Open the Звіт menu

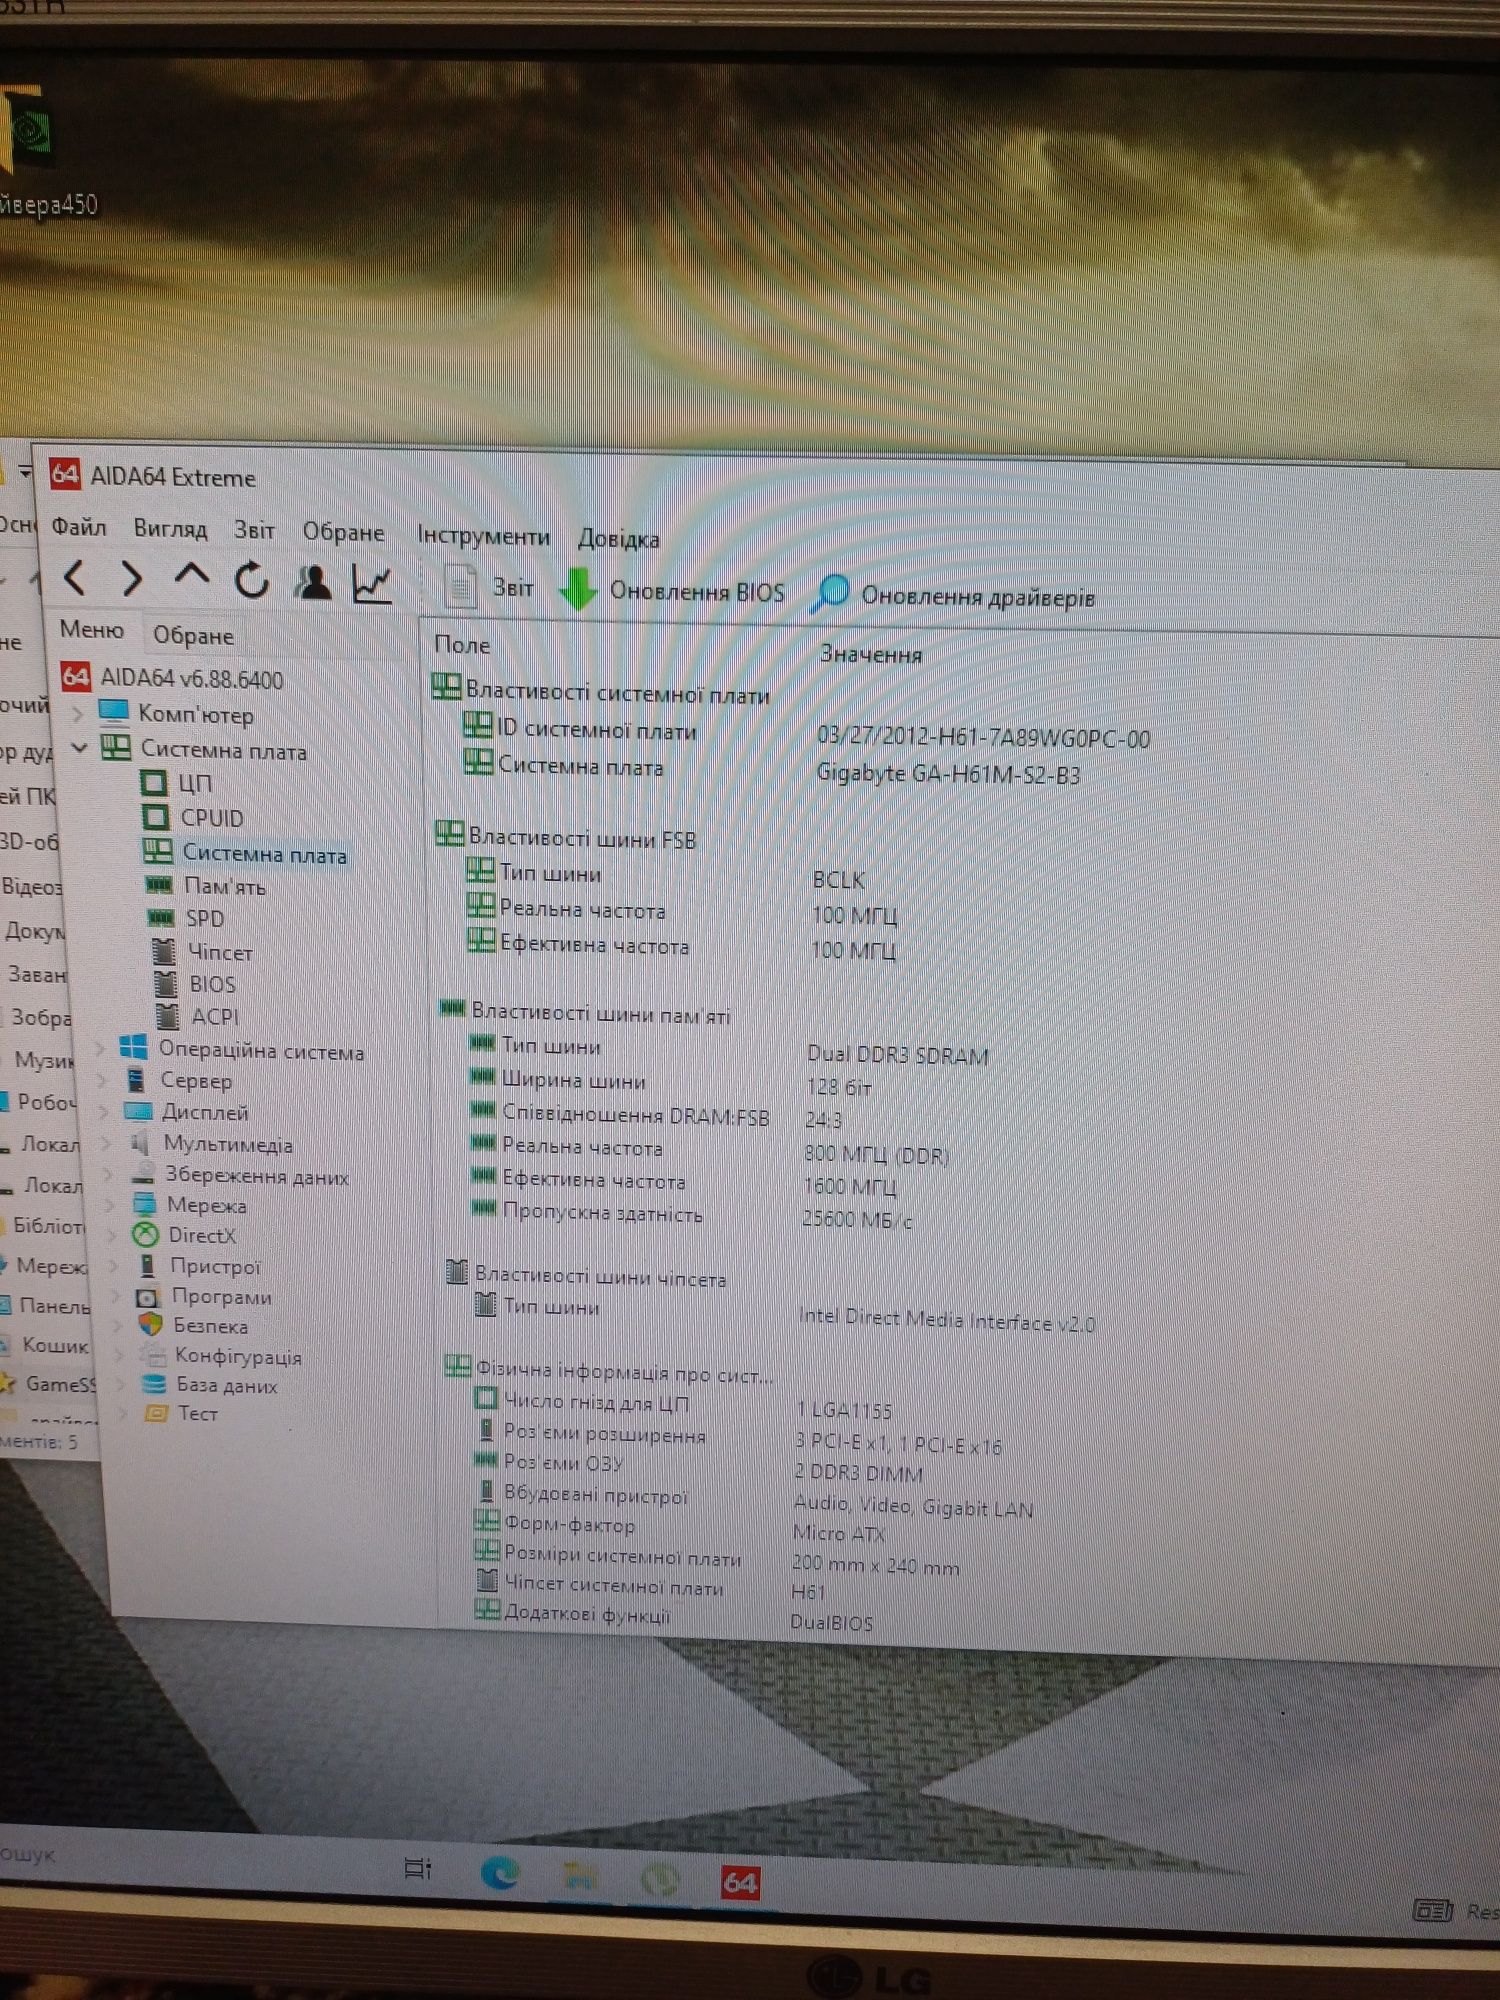pos(254,530)
